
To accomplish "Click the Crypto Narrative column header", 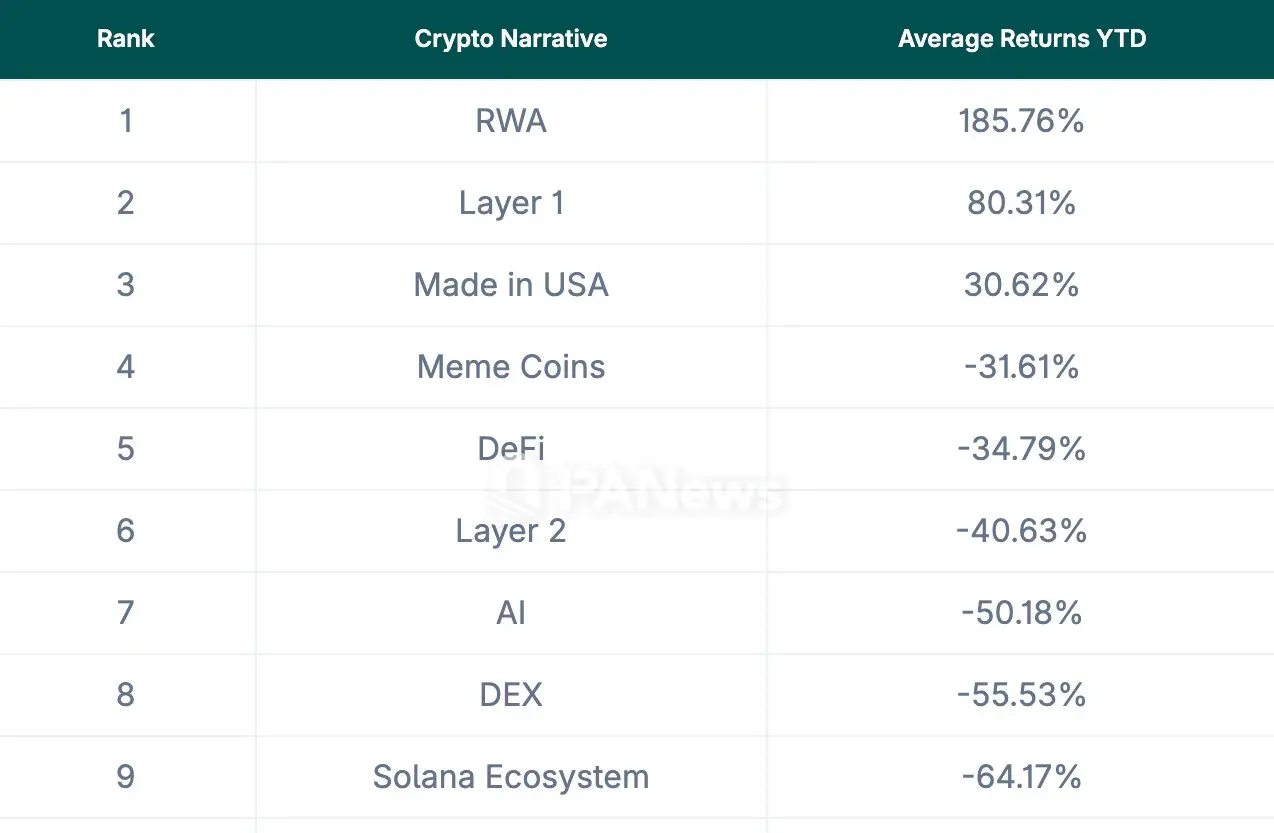I will pyautogui.click(x=511, y=40).
